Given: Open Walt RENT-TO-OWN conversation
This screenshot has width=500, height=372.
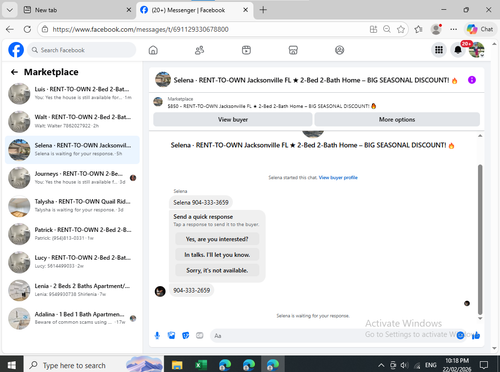Looking at the screenshot, I should (72, 121).
